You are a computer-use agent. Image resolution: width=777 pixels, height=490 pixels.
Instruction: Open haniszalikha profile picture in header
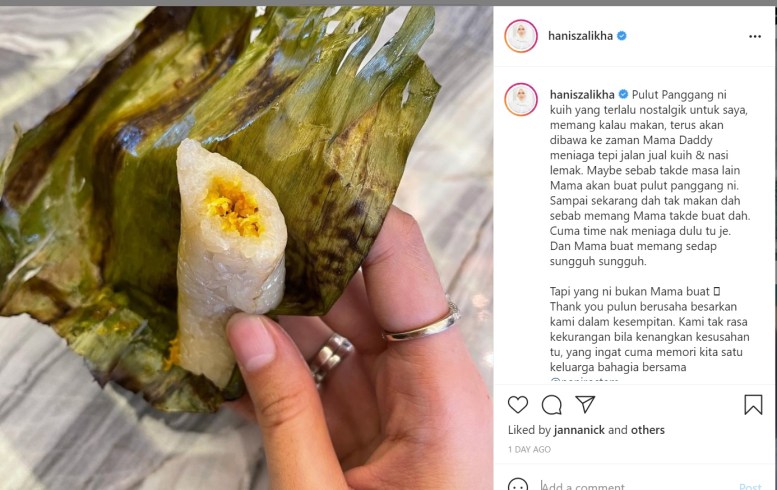[x=521, y=36]
